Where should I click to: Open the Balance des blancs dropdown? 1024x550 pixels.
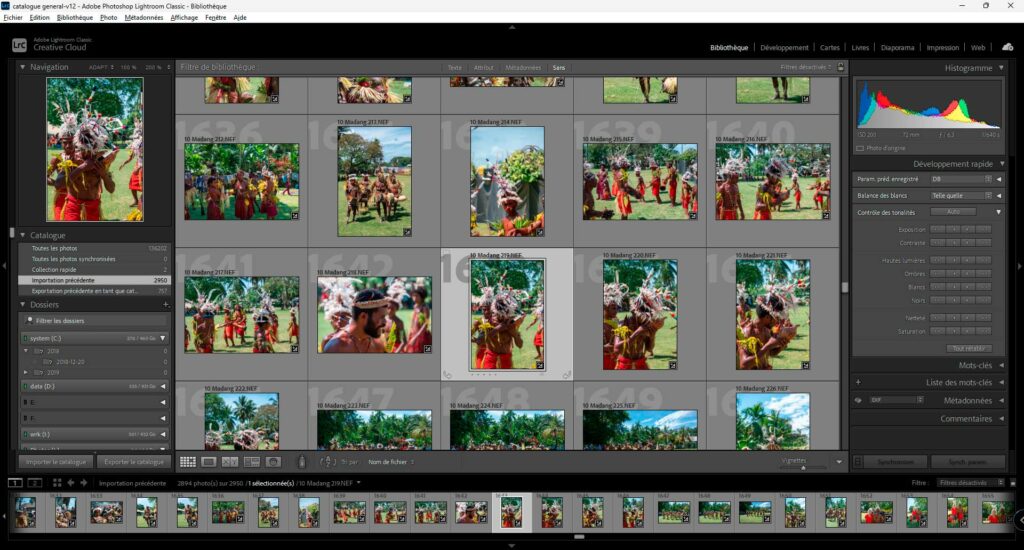961,195
